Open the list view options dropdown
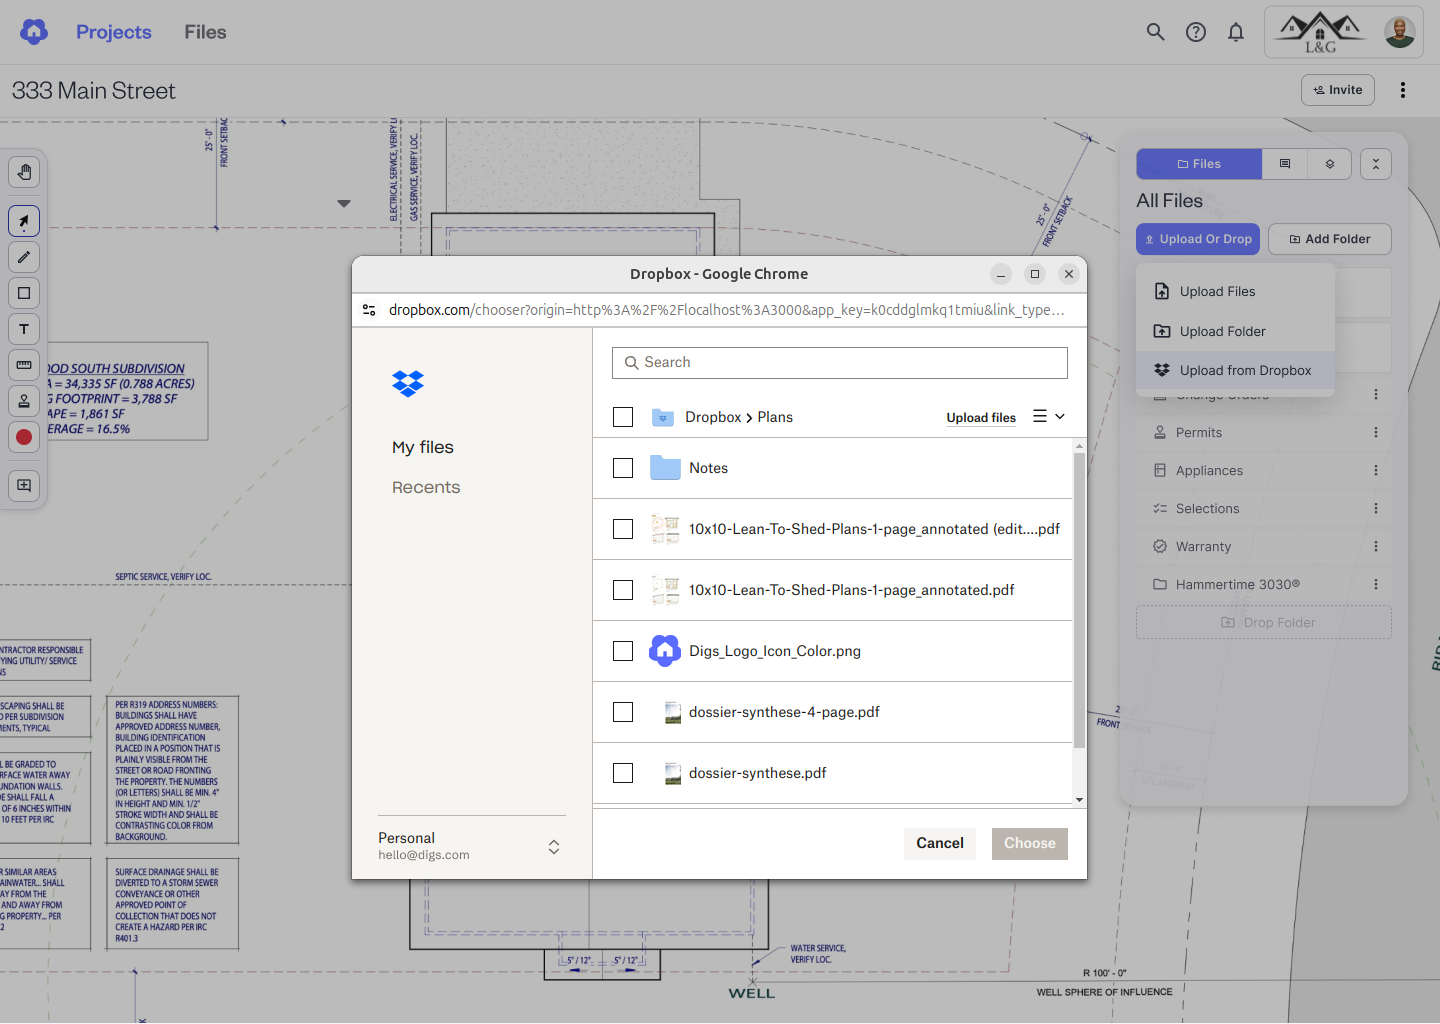The width and height of the screenshot is (1440, 1024). tap(1049, 417)
